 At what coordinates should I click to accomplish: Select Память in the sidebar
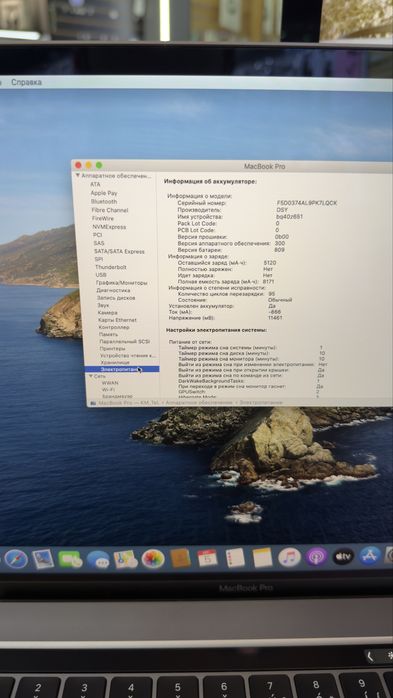[109, 334]
